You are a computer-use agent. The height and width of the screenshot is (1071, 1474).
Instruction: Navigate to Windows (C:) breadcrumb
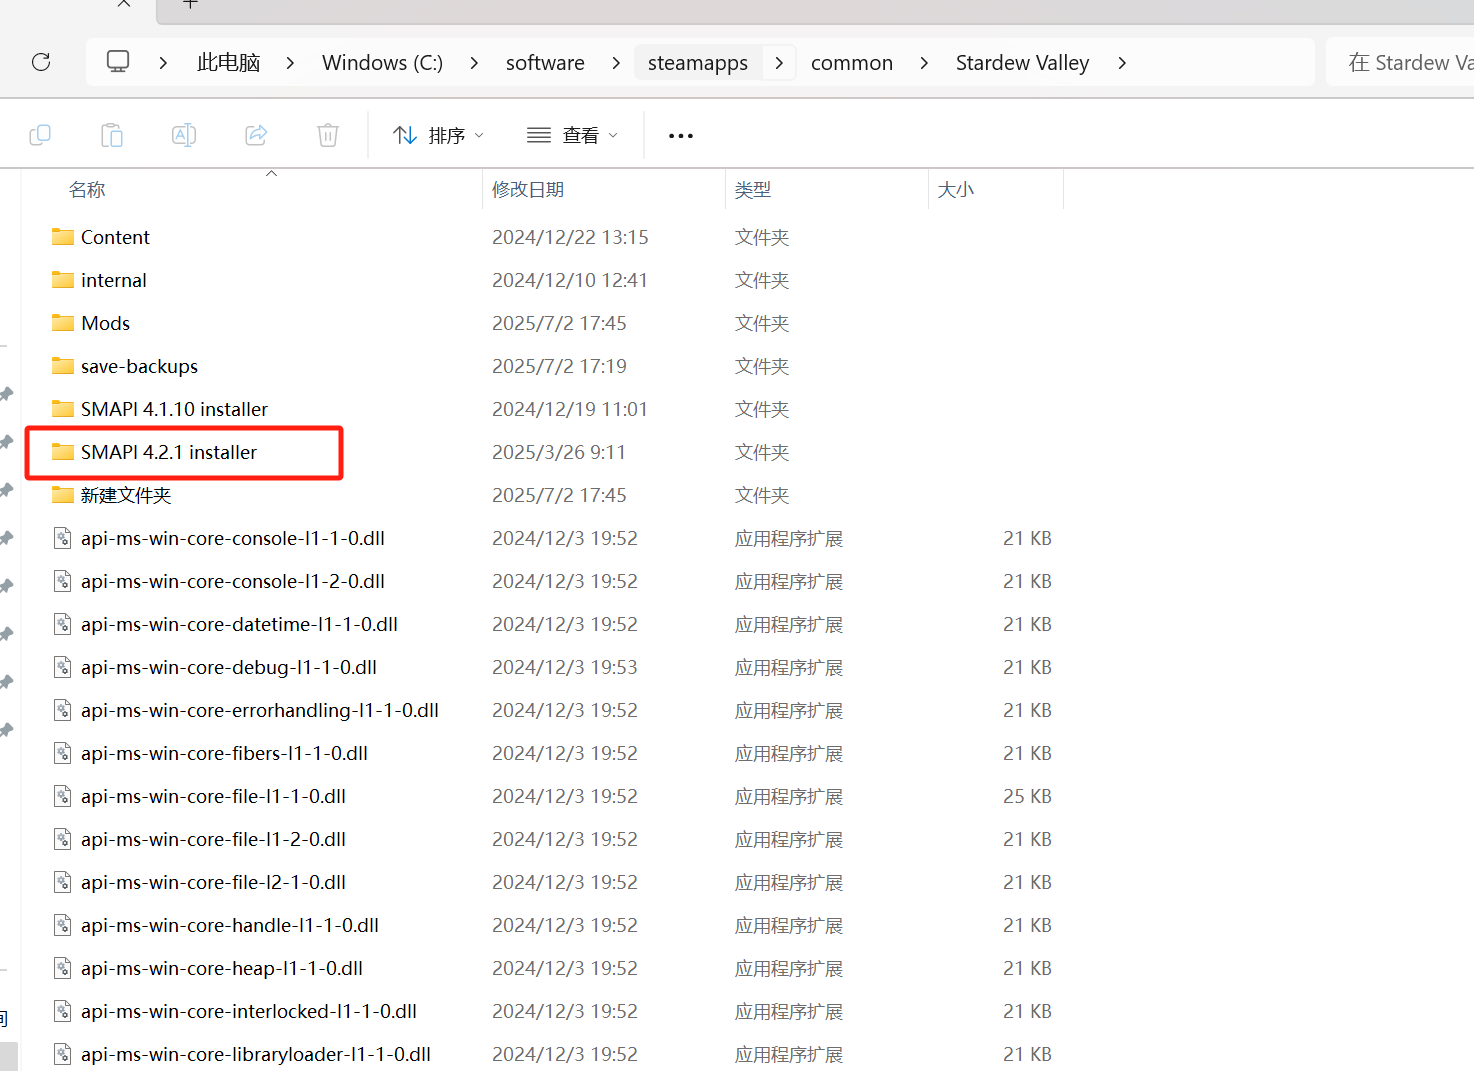[382, 63]
